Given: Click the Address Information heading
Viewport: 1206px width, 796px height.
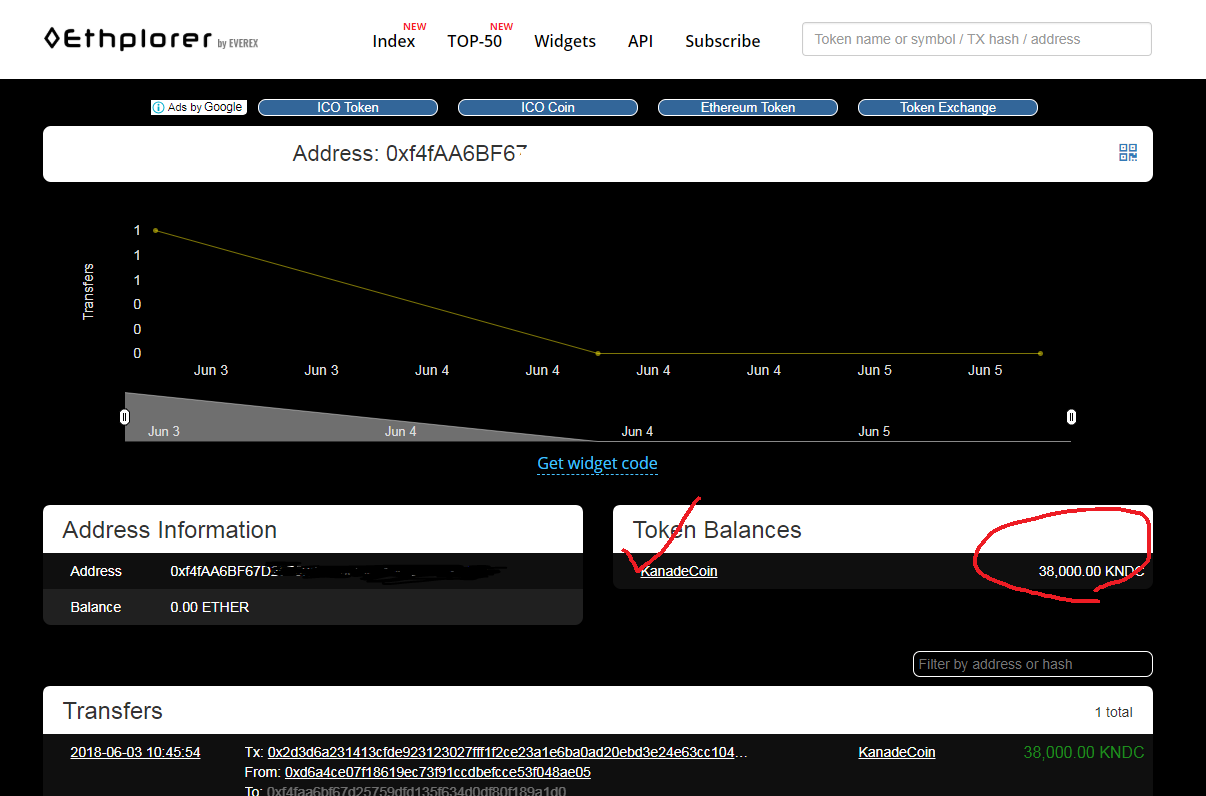Looking at the screenshot, I should (x=170, y=530).
